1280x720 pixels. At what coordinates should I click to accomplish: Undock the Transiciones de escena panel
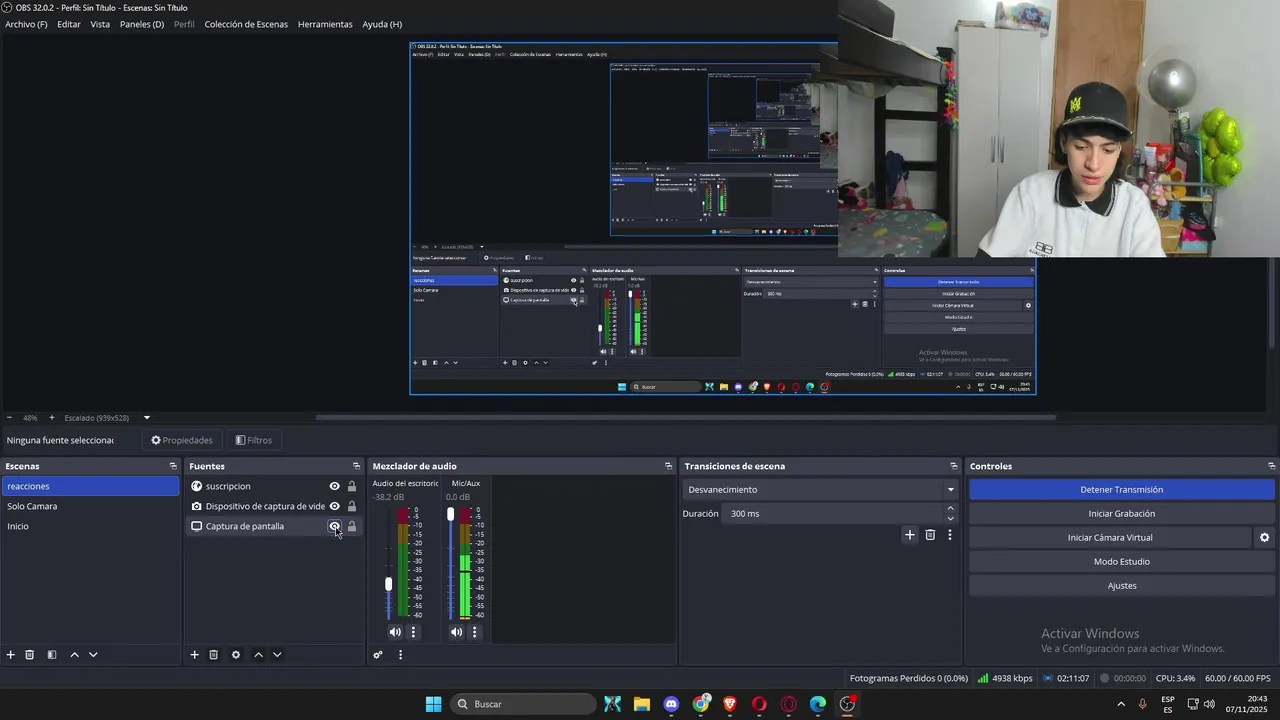click(954, 466)
